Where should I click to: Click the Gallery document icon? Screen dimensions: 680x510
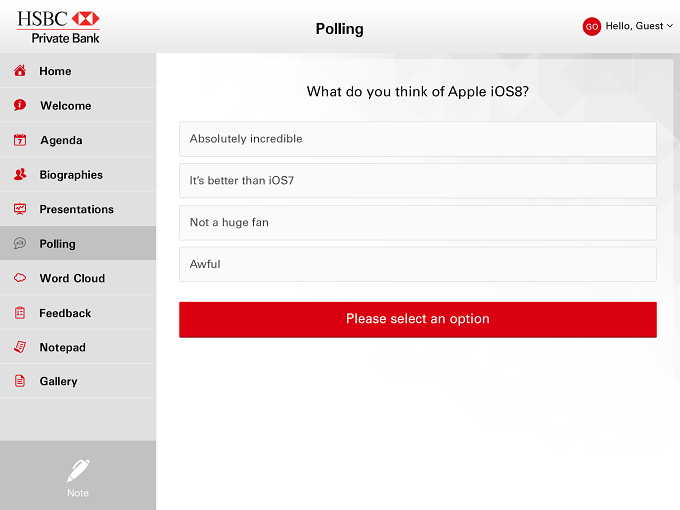(20, 381)
